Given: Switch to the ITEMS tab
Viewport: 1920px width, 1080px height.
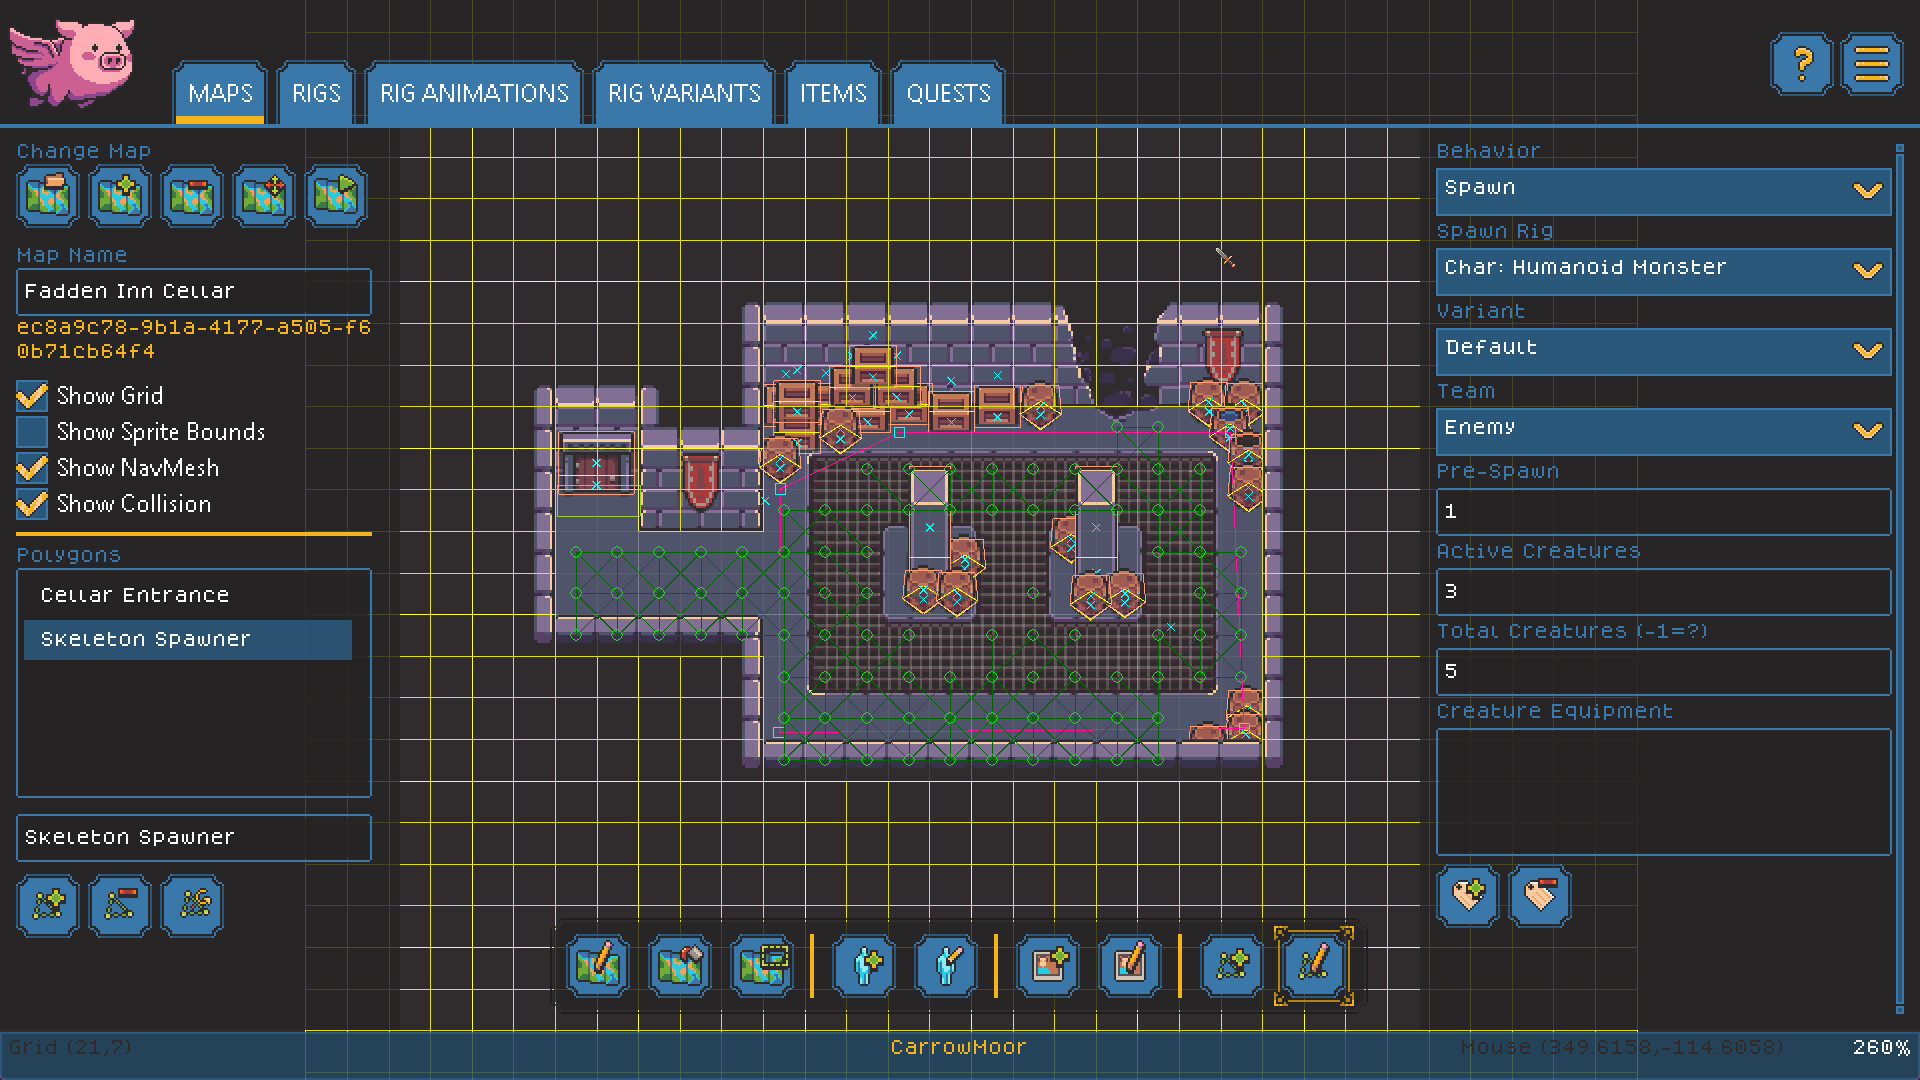Looking at the screenshot, I should (x=833, y=94).
